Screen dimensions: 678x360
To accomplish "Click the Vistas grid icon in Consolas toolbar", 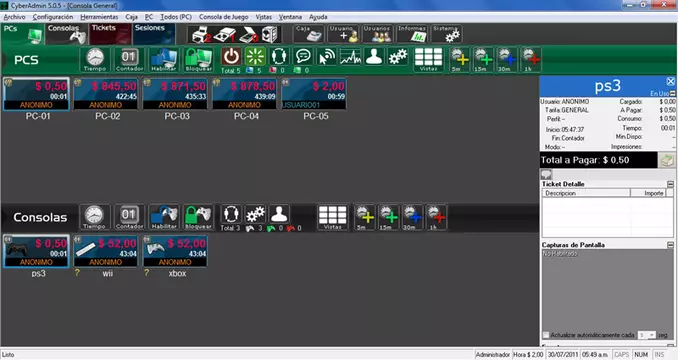I will 333,217.
